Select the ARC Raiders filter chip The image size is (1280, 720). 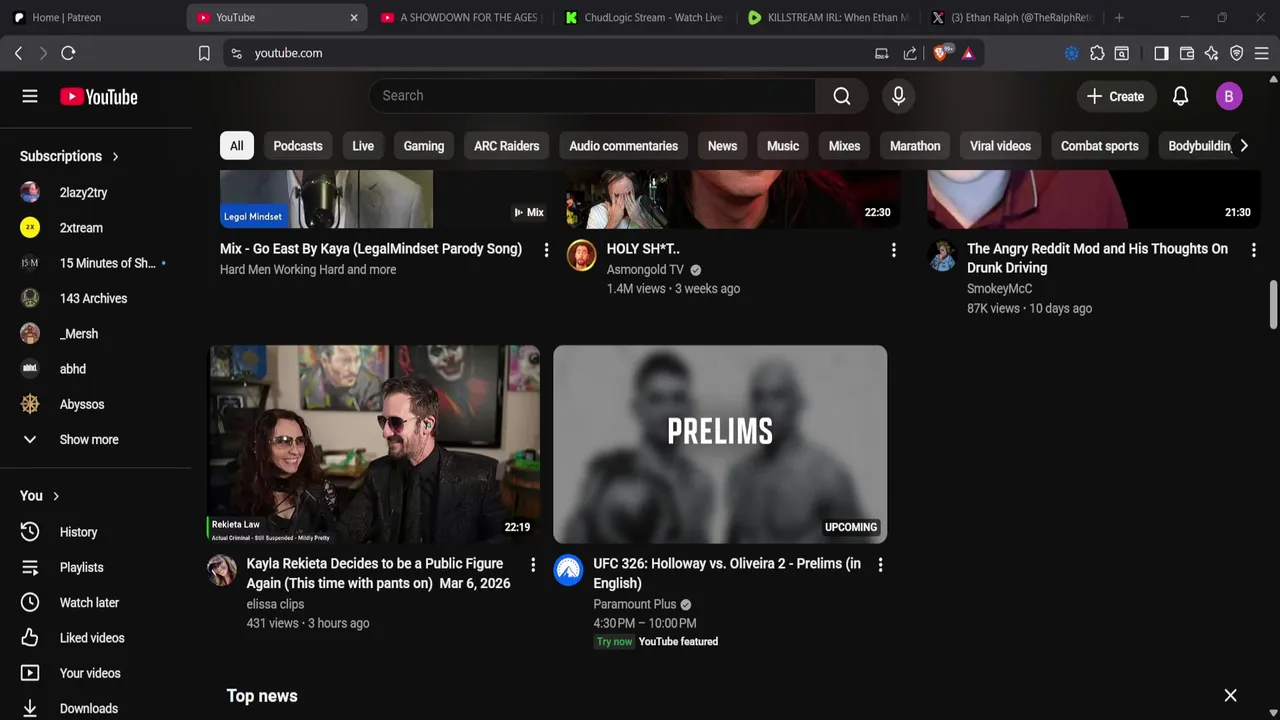(506, 146)
